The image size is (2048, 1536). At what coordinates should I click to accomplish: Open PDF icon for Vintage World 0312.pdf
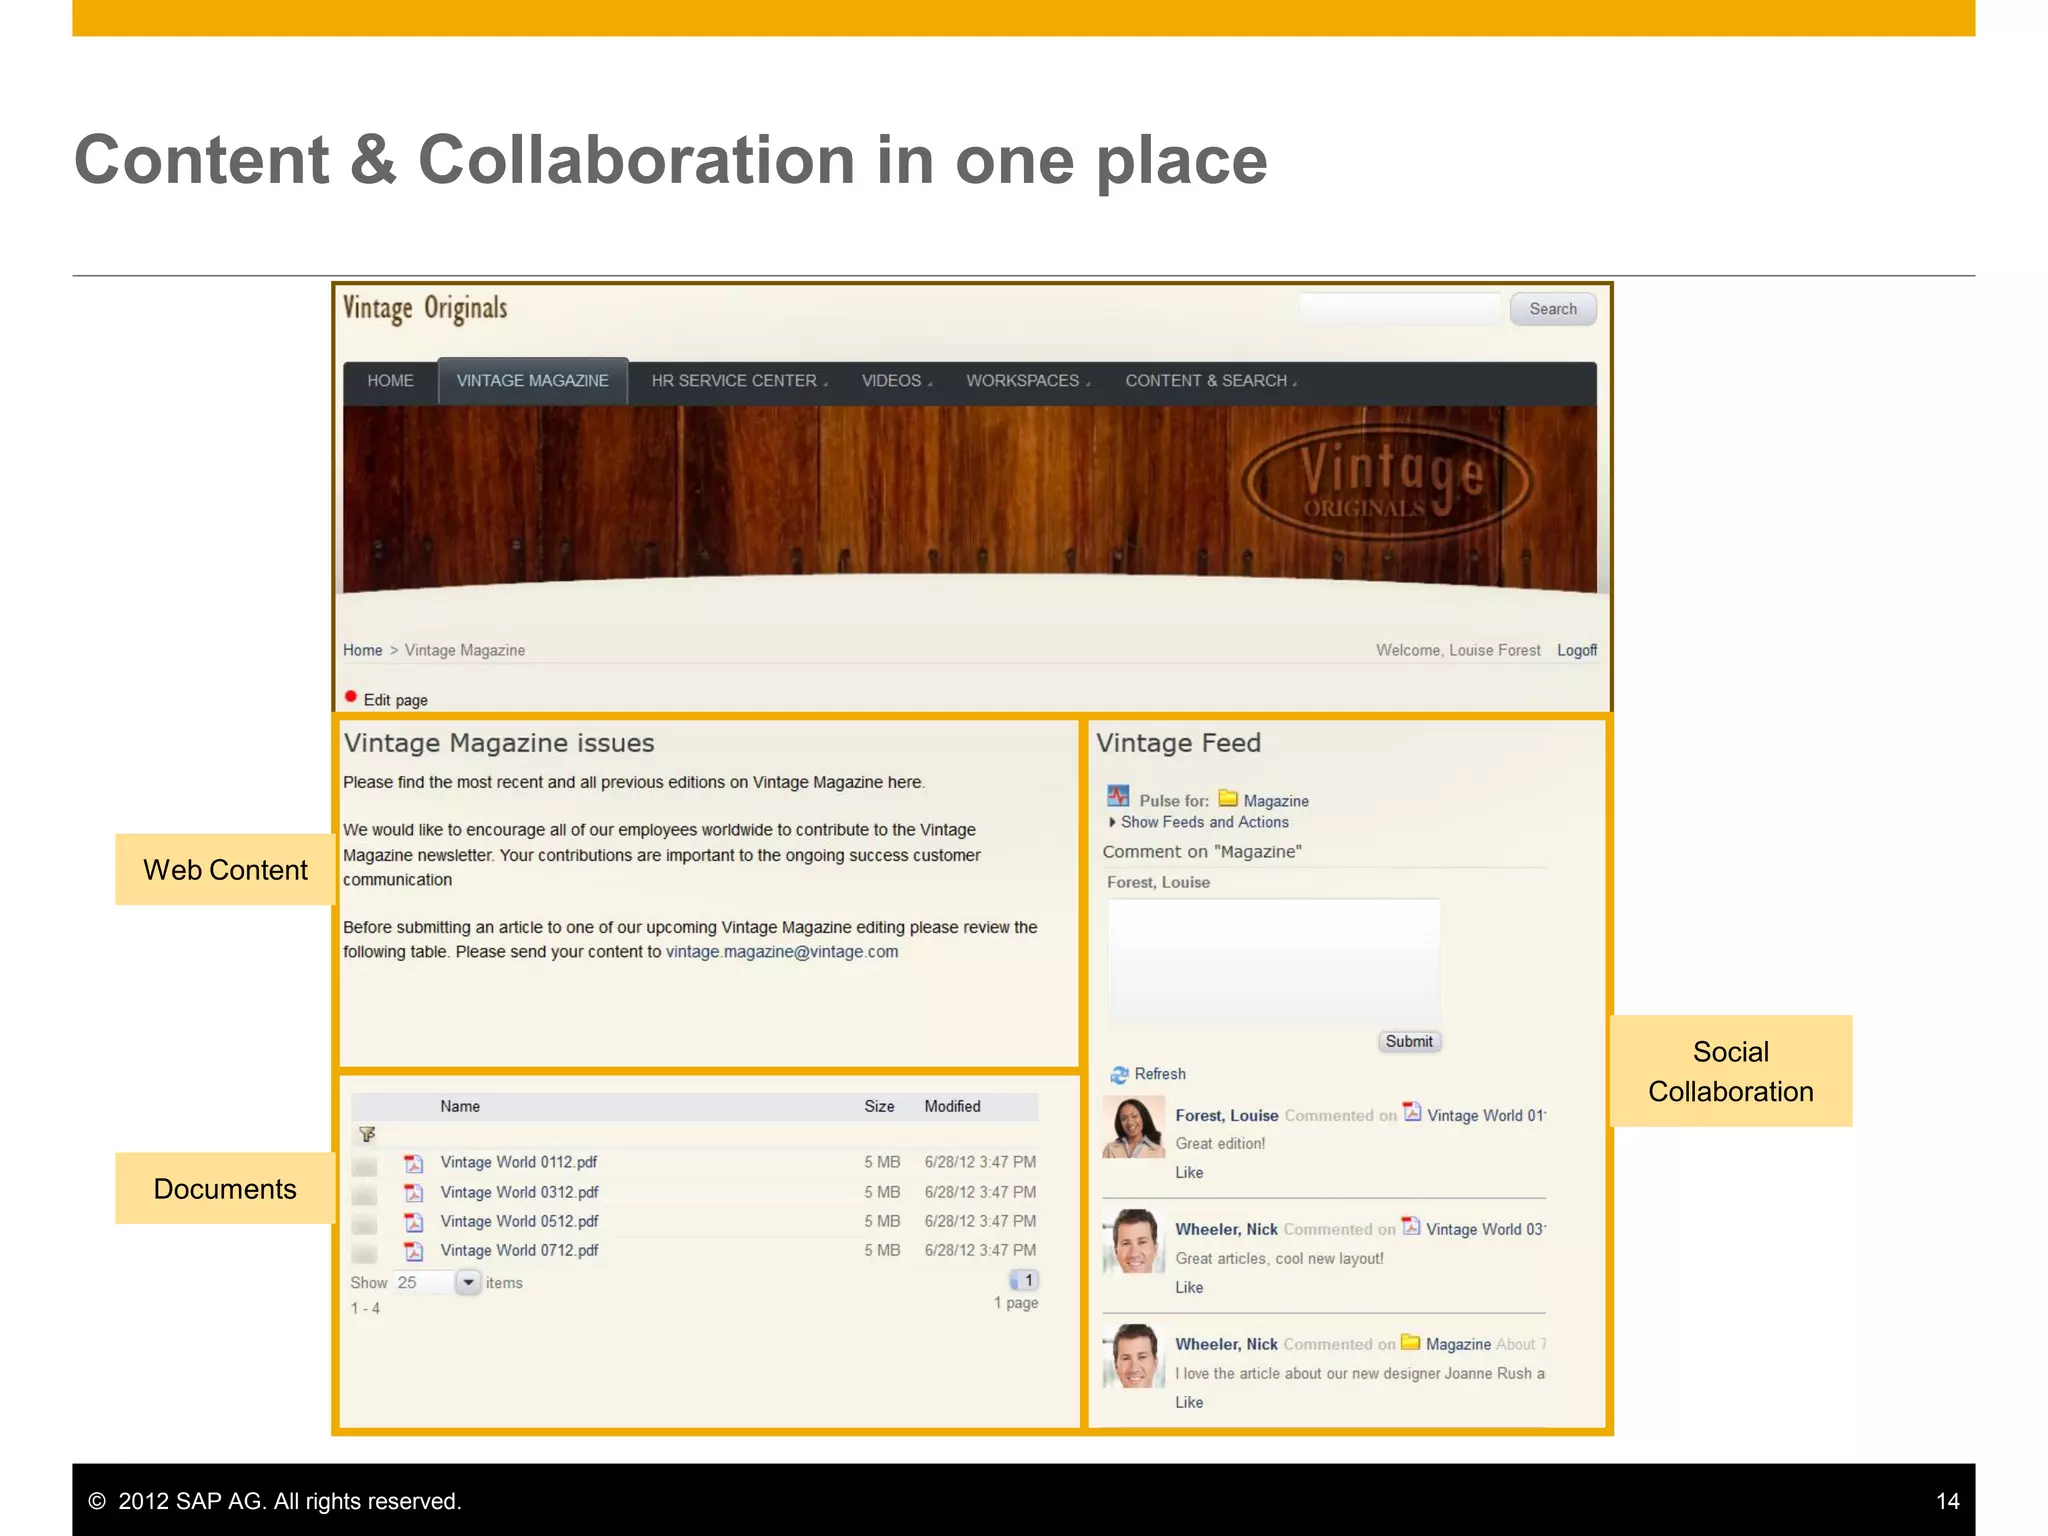click(413, 1193)
